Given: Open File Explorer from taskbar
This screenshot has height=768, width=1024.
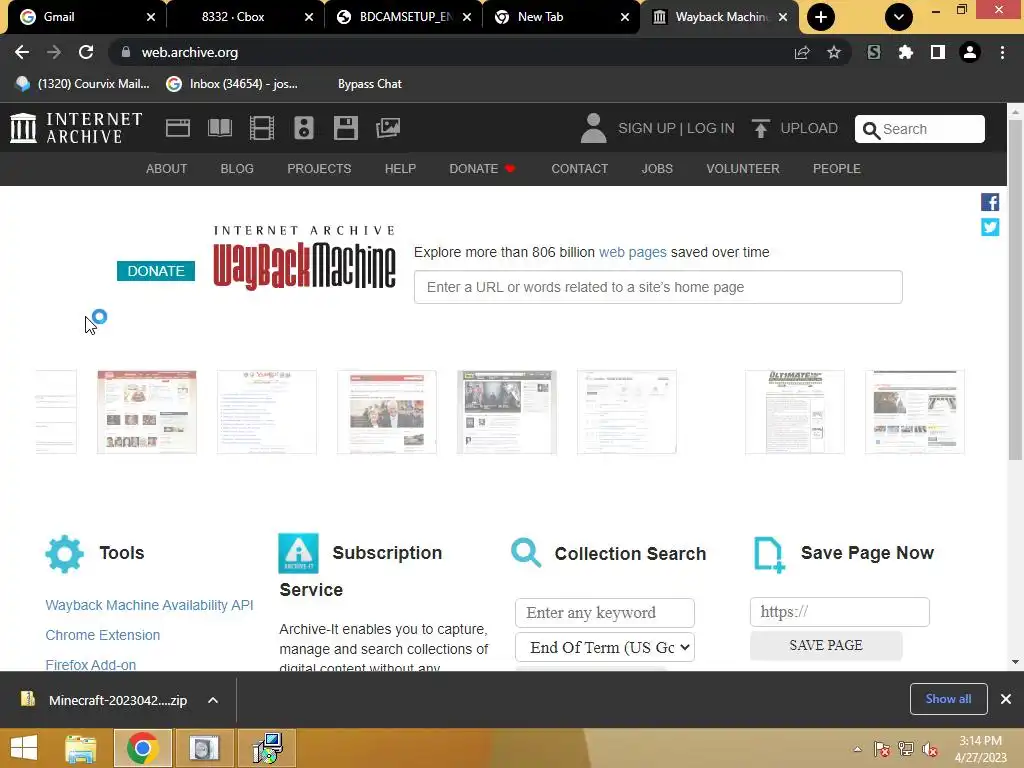Looking at the screenshot, I should pyautogui.click(x=80, y=748).
